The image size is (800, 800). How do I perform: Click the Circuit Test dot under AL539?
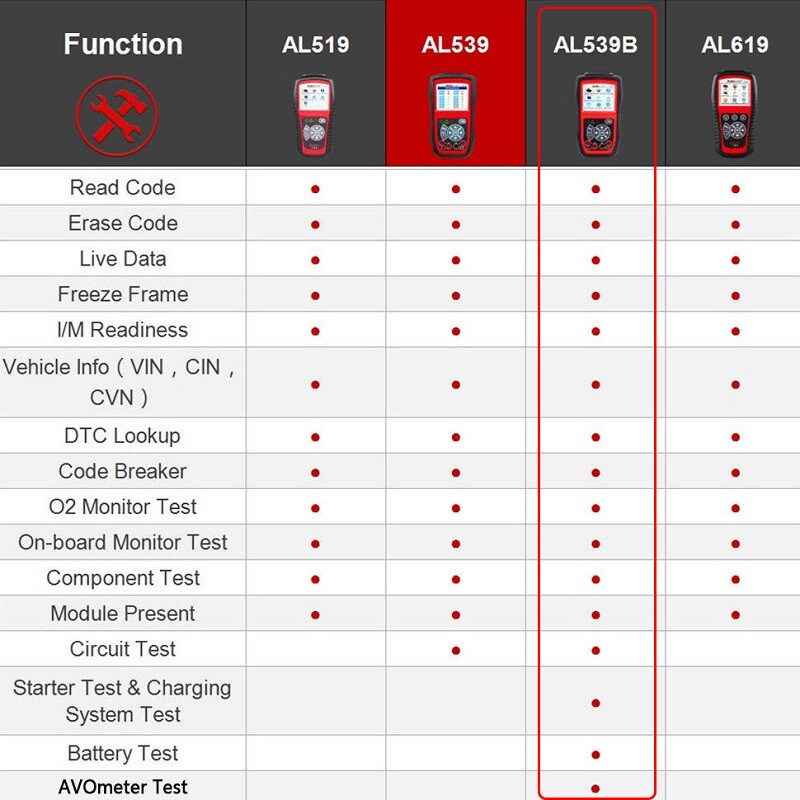[456, 651]
